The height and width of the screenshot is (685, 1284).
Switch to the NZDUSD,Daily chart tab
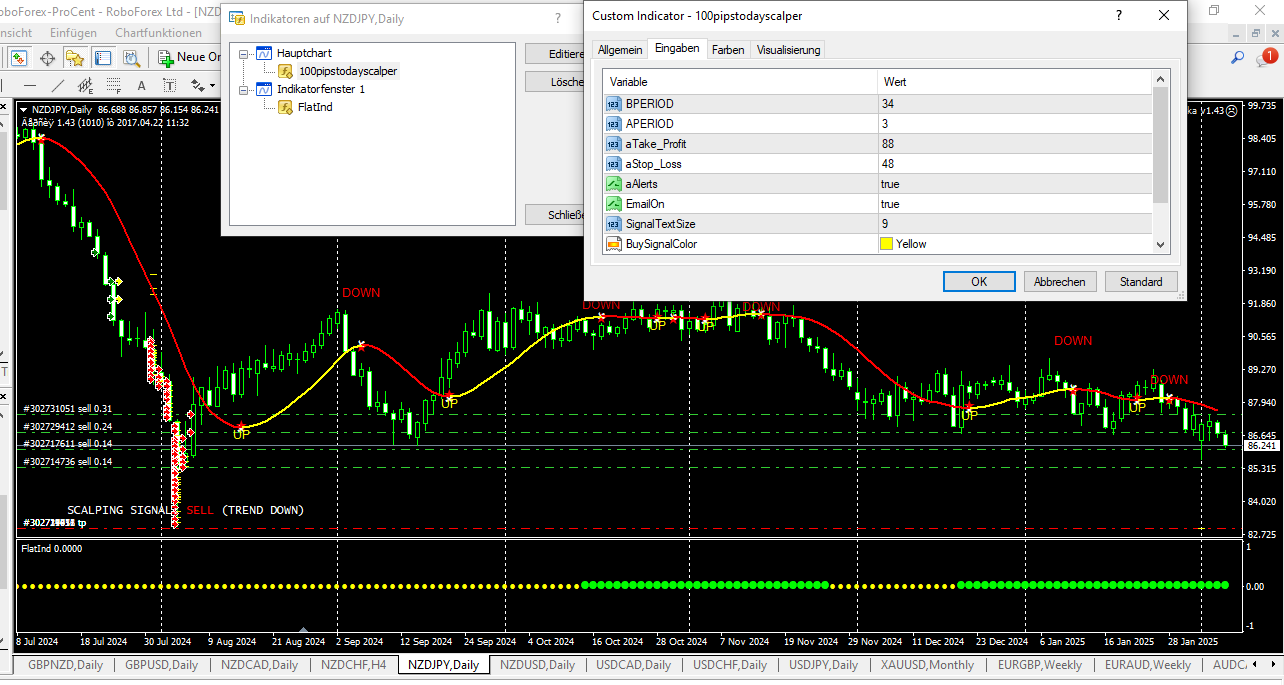pos(537,665)
